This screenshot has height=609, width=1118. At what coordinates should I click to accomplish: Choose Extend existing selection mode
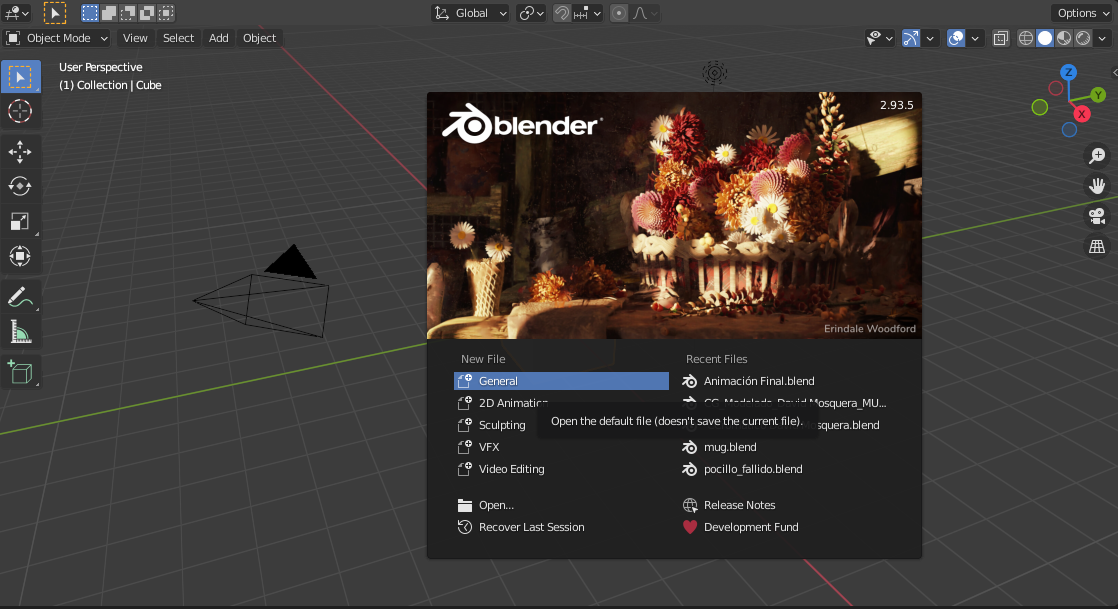pos(109,13)
